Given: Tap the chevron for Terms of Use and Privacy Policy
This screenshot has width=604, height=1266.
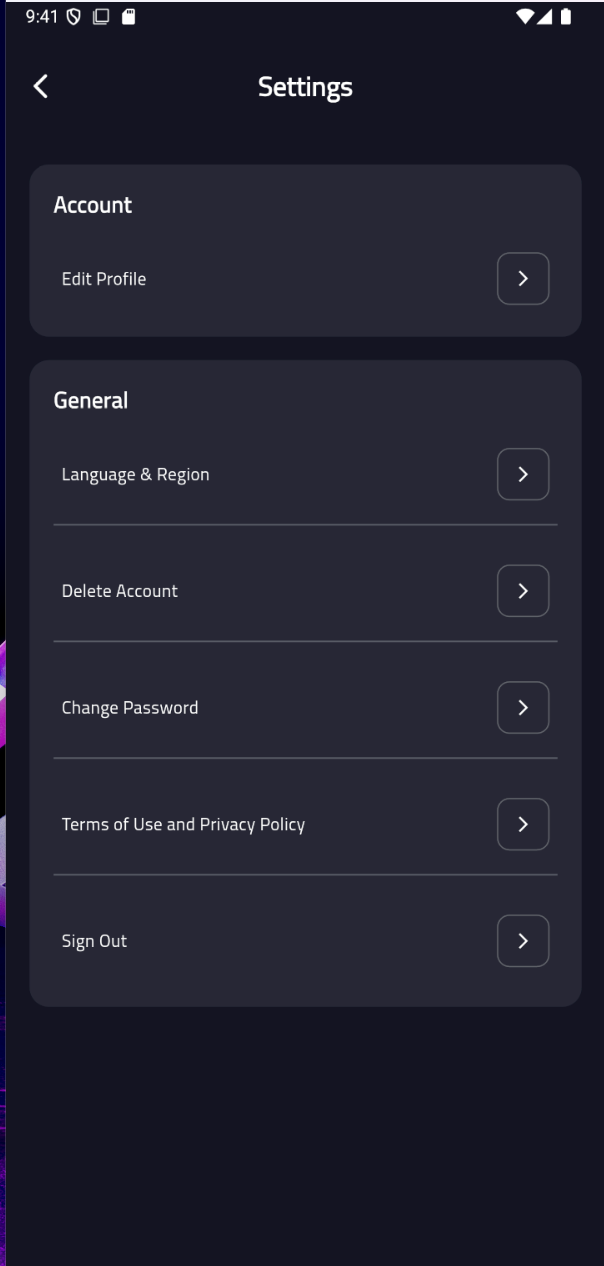Looking at the screenshot, I should (x=523, y=824).
